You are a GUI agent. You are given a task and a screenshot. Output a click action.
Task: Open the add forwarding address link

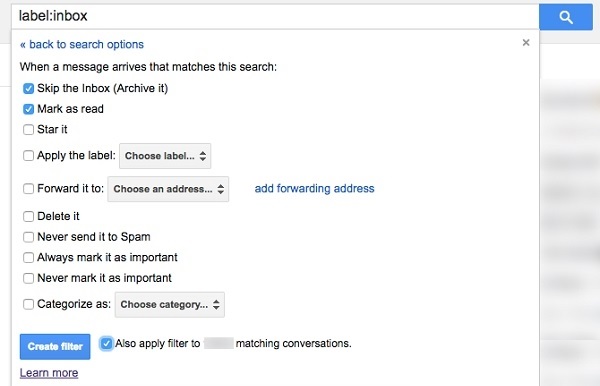click(x=315, y=189)
